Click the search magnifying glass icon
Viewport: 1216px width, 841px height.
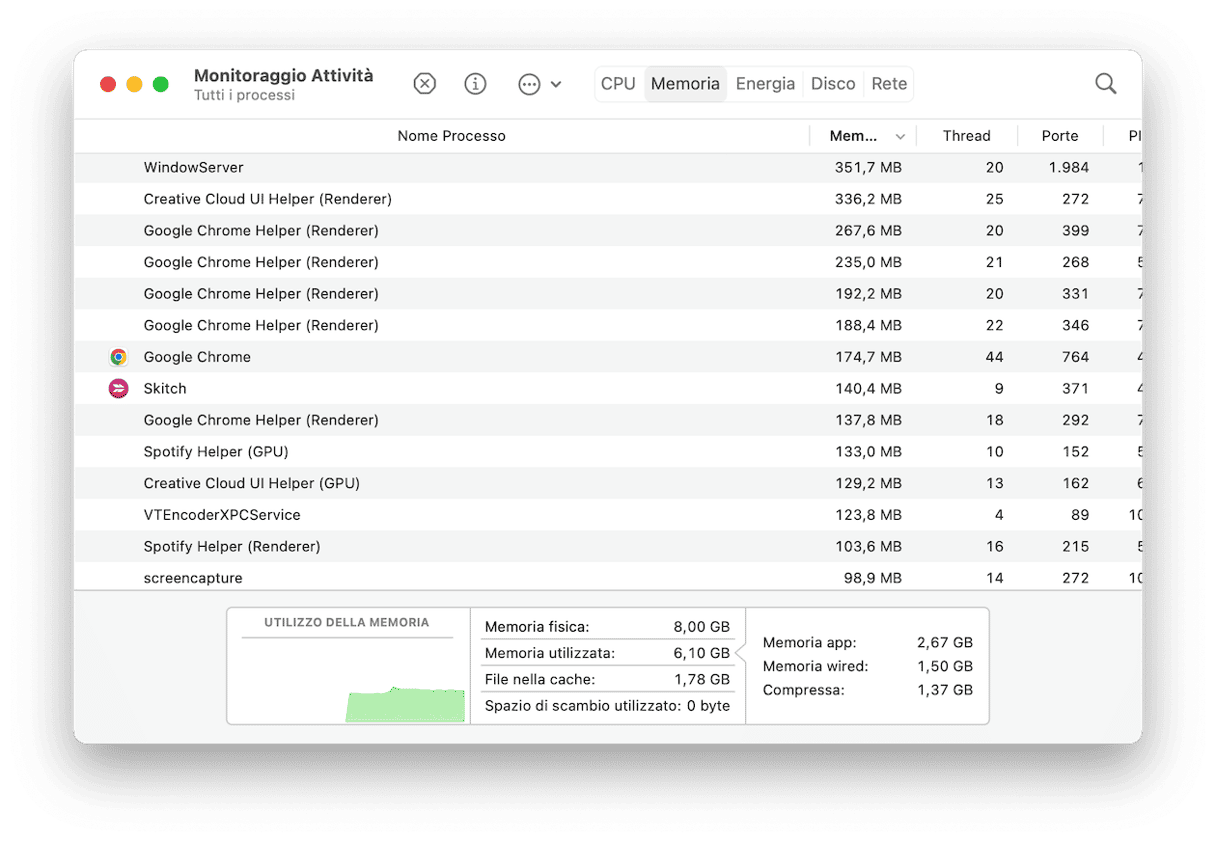1105,84
